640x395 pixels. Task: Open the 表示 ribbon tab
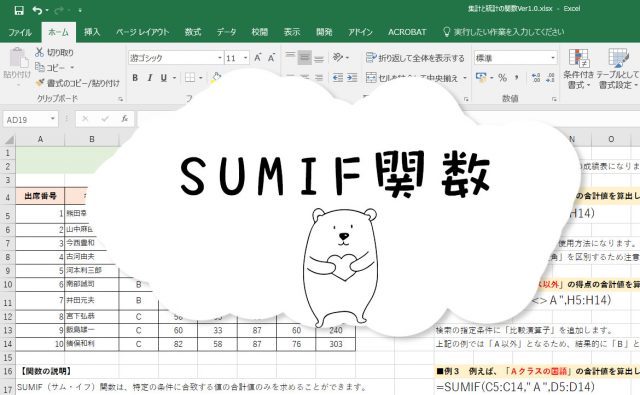tap(292, 32)
